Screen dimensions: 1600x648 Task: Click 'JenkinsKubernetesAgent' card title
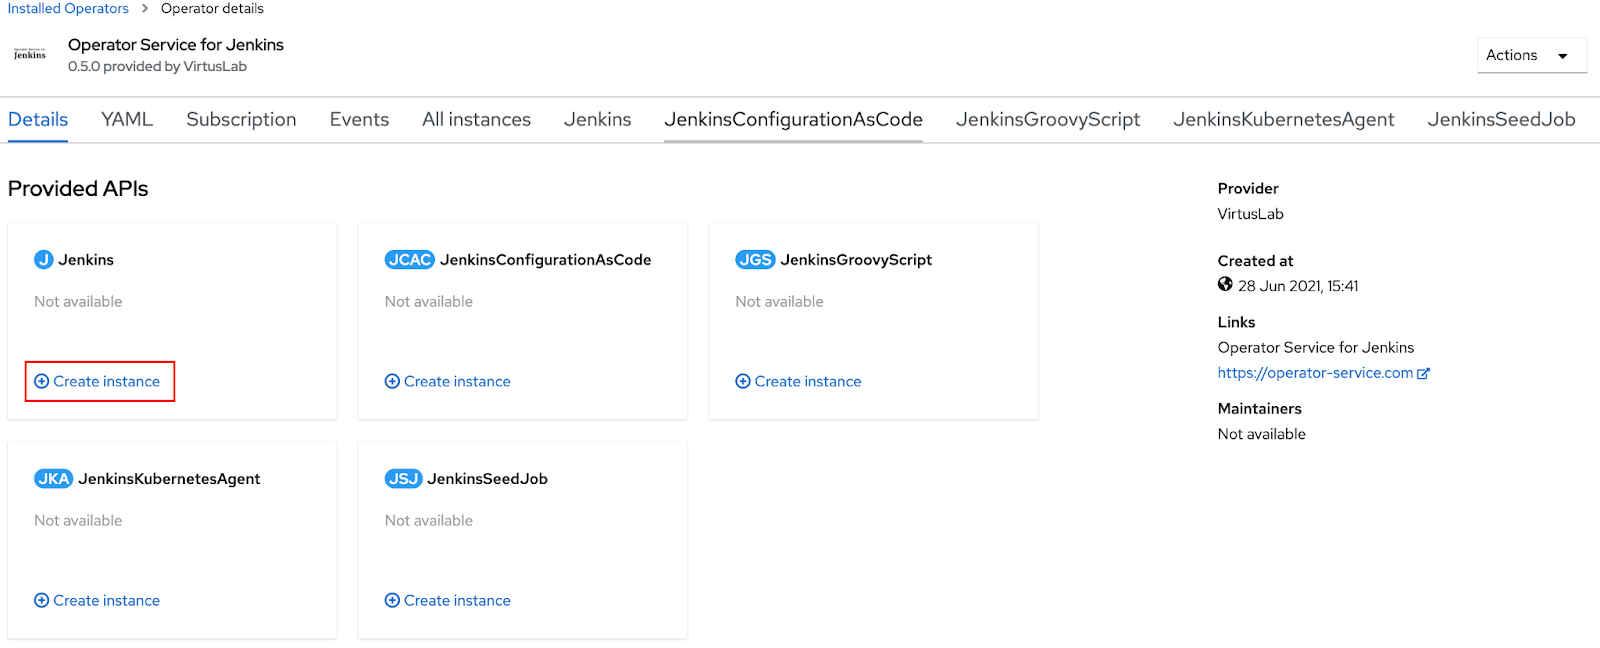coord(169,479)
